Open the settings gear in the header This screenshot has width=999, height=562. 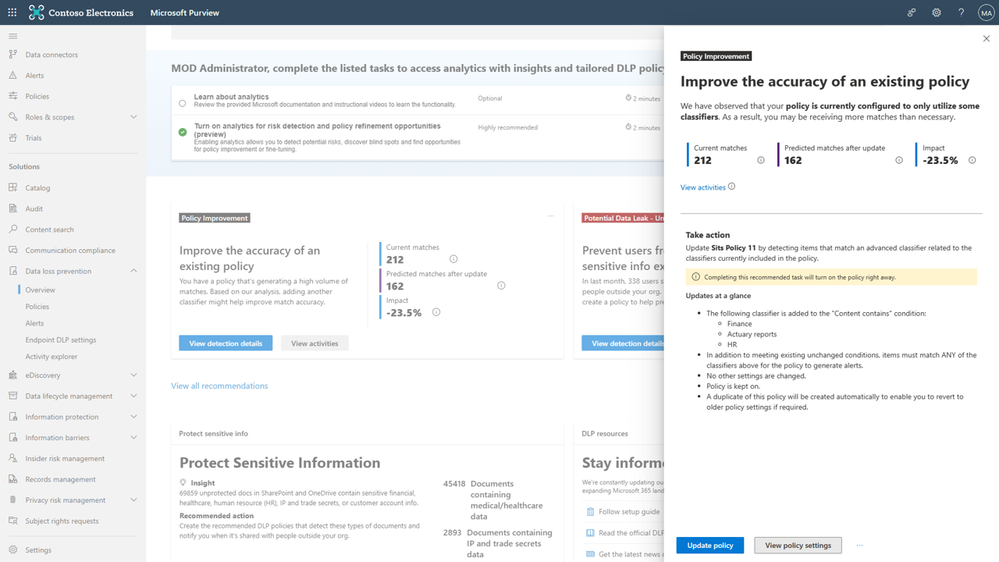(x=936, y=12)
